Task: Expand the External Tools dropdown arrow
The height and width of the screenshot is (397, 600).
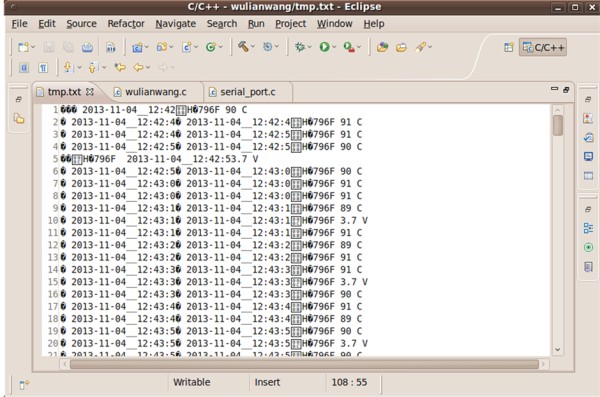Action: pos(359,47)
